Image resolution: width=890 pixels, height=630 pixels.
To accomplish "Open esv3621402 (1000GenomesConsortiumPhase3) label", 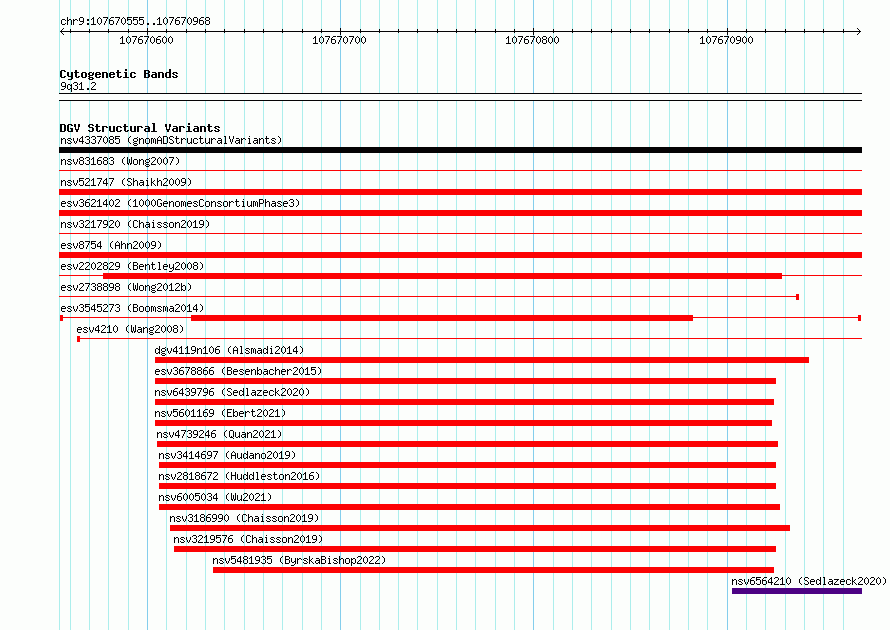I will pyautogui.click(x=180, y=203).
